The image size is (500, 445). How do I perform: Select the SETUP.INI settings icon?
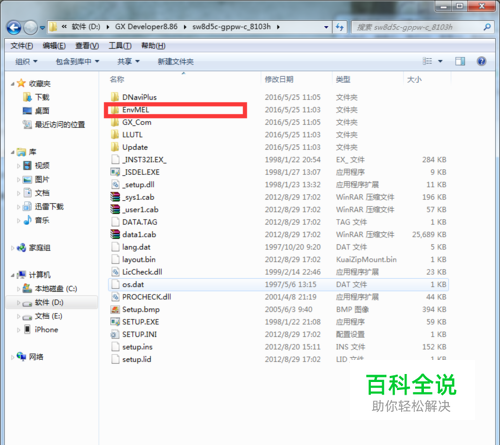click(x=115, y=334)
